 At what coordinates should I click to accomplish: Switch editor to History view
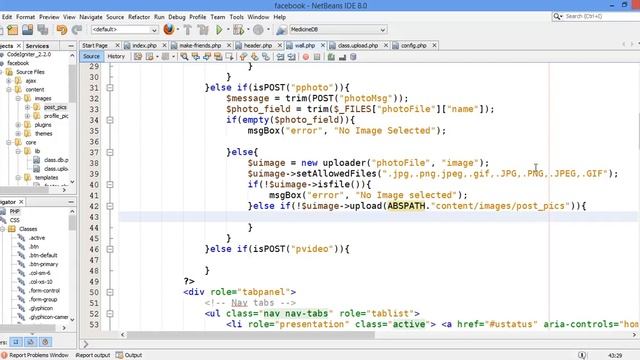click(116, 56)
